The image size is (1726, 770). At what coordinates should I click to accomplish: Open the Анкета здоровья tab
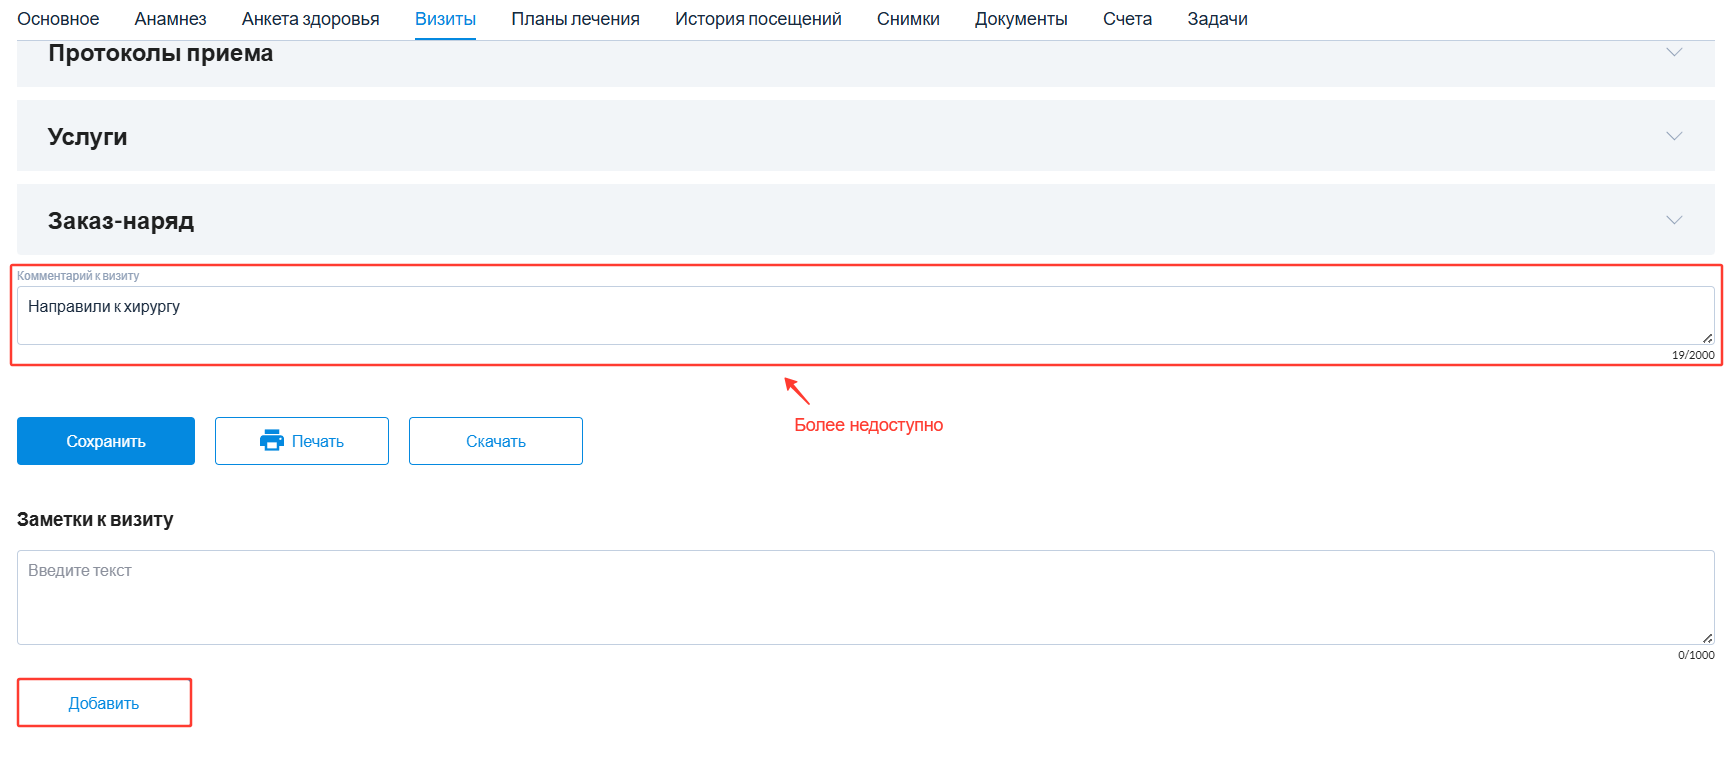310,19
